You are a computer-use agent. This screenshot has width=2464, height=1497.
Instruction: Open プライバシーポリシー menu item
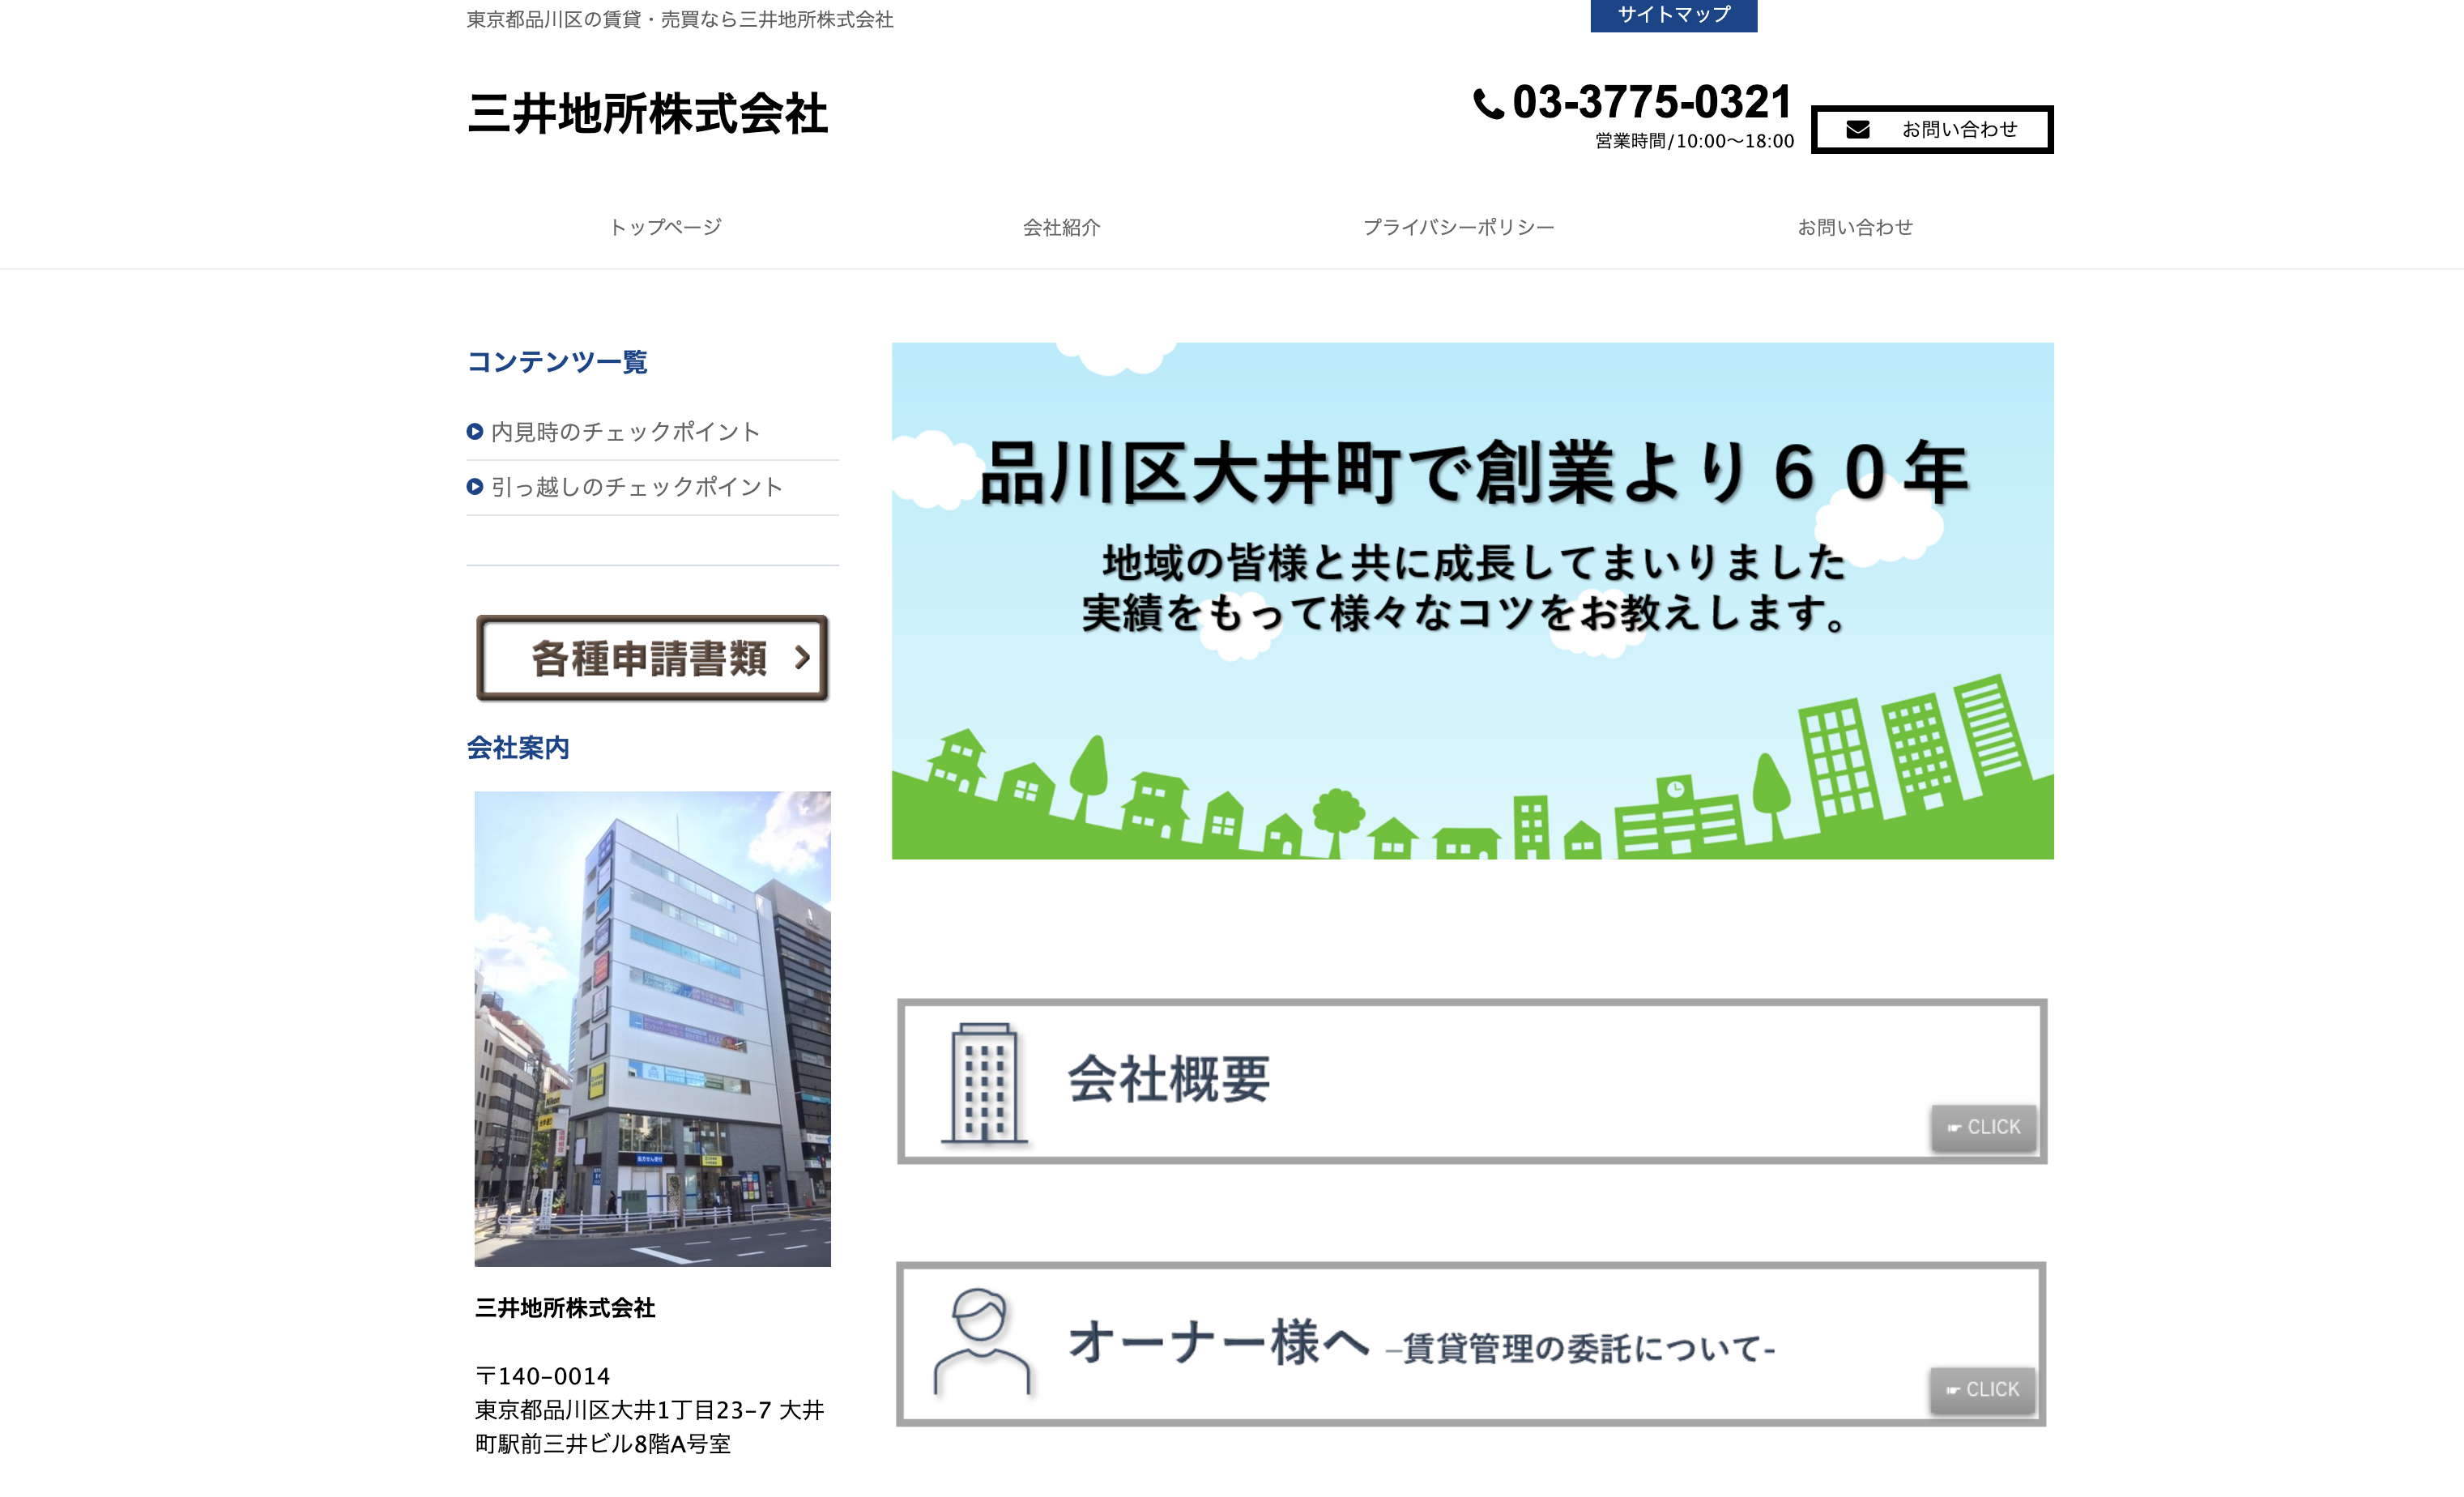pos(1458,227)
